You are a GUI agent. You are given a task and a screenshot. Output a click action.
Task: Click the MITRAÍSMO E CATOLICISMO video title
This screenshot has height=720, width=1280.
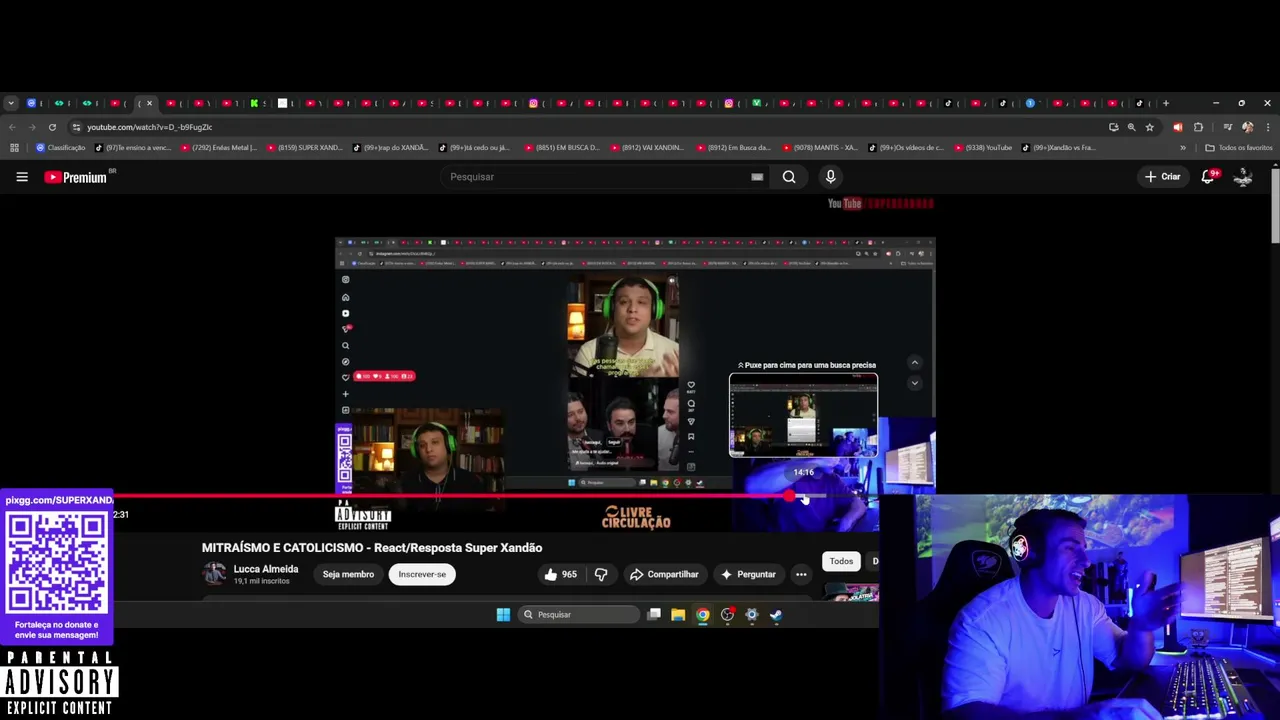(372, 548)
